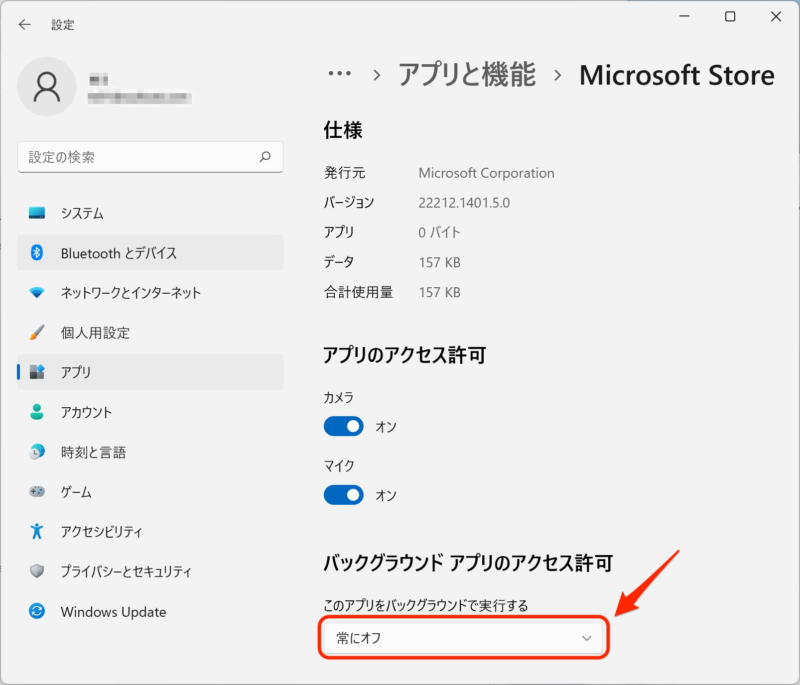Toggle the カメラ access switch off

pos(343,426)
